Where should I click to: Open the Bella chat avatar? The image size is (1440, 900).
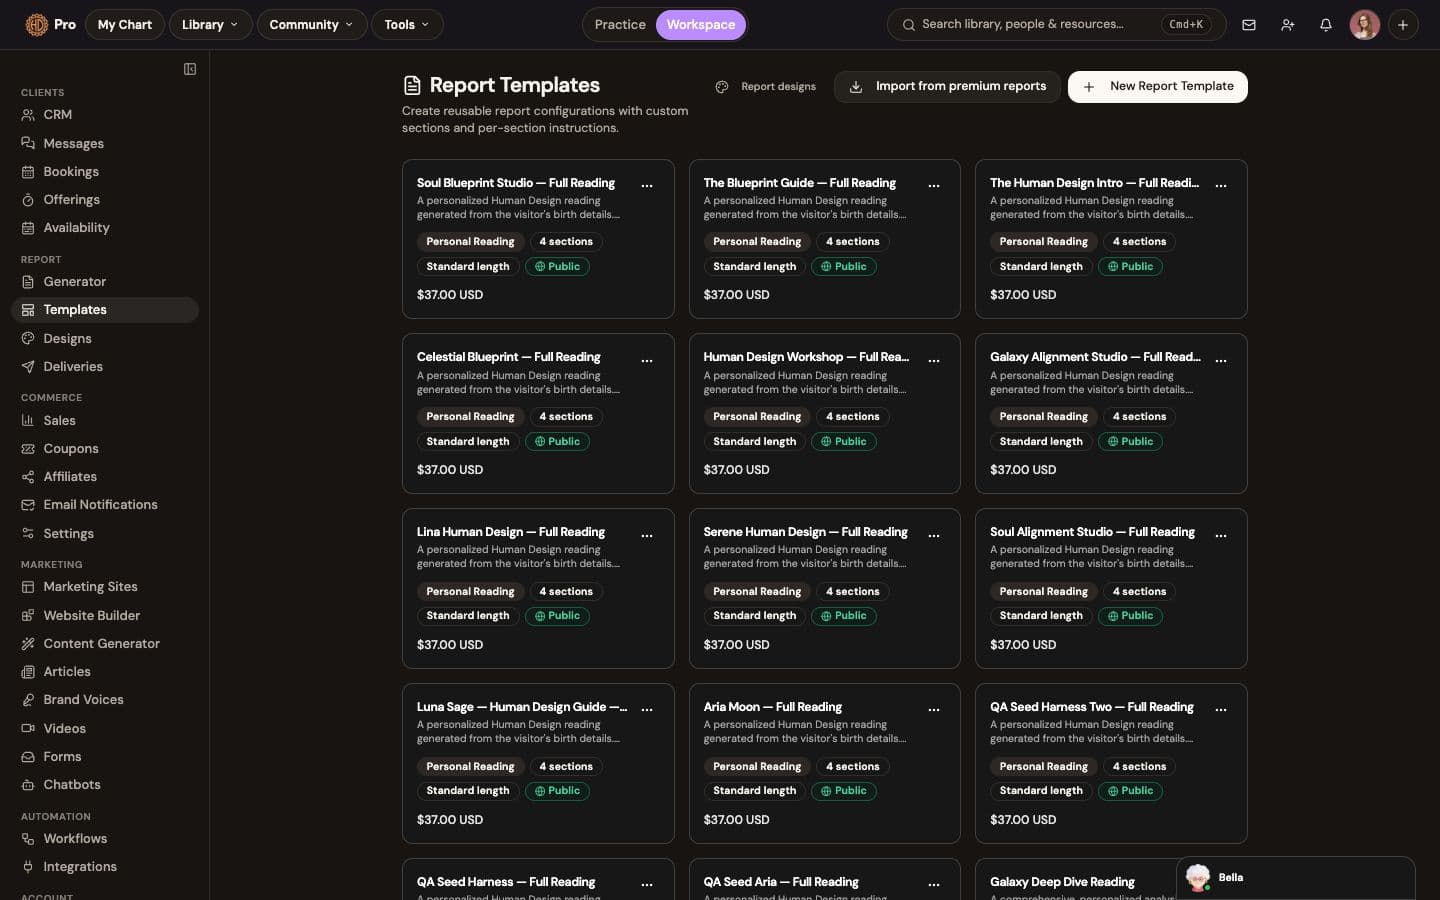tap(1198, 878)
